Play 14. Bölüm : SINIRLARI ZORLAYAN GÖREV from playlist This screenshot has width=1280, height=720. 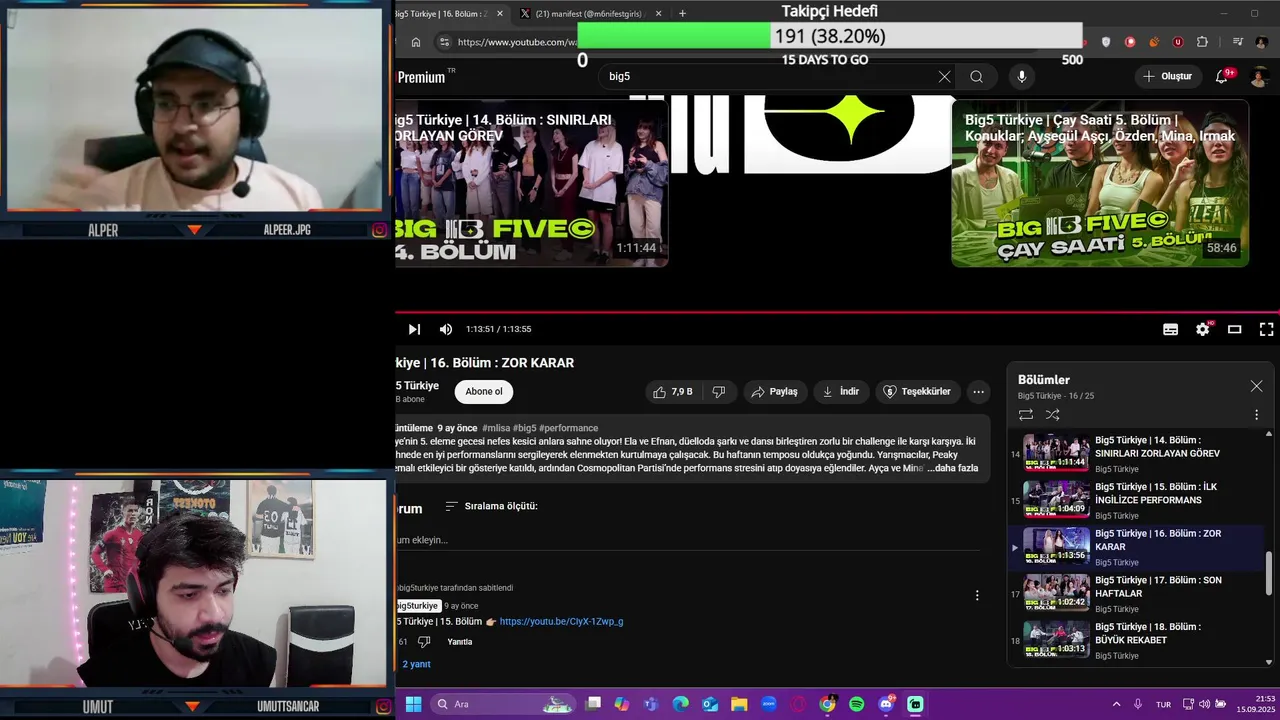click(x=1136, y=454)
